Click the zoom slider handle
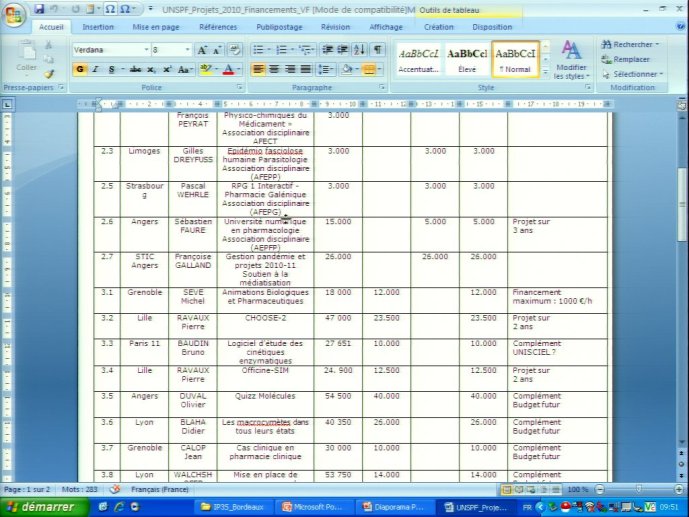Viewport: 689px width, 517px height. 639,489
